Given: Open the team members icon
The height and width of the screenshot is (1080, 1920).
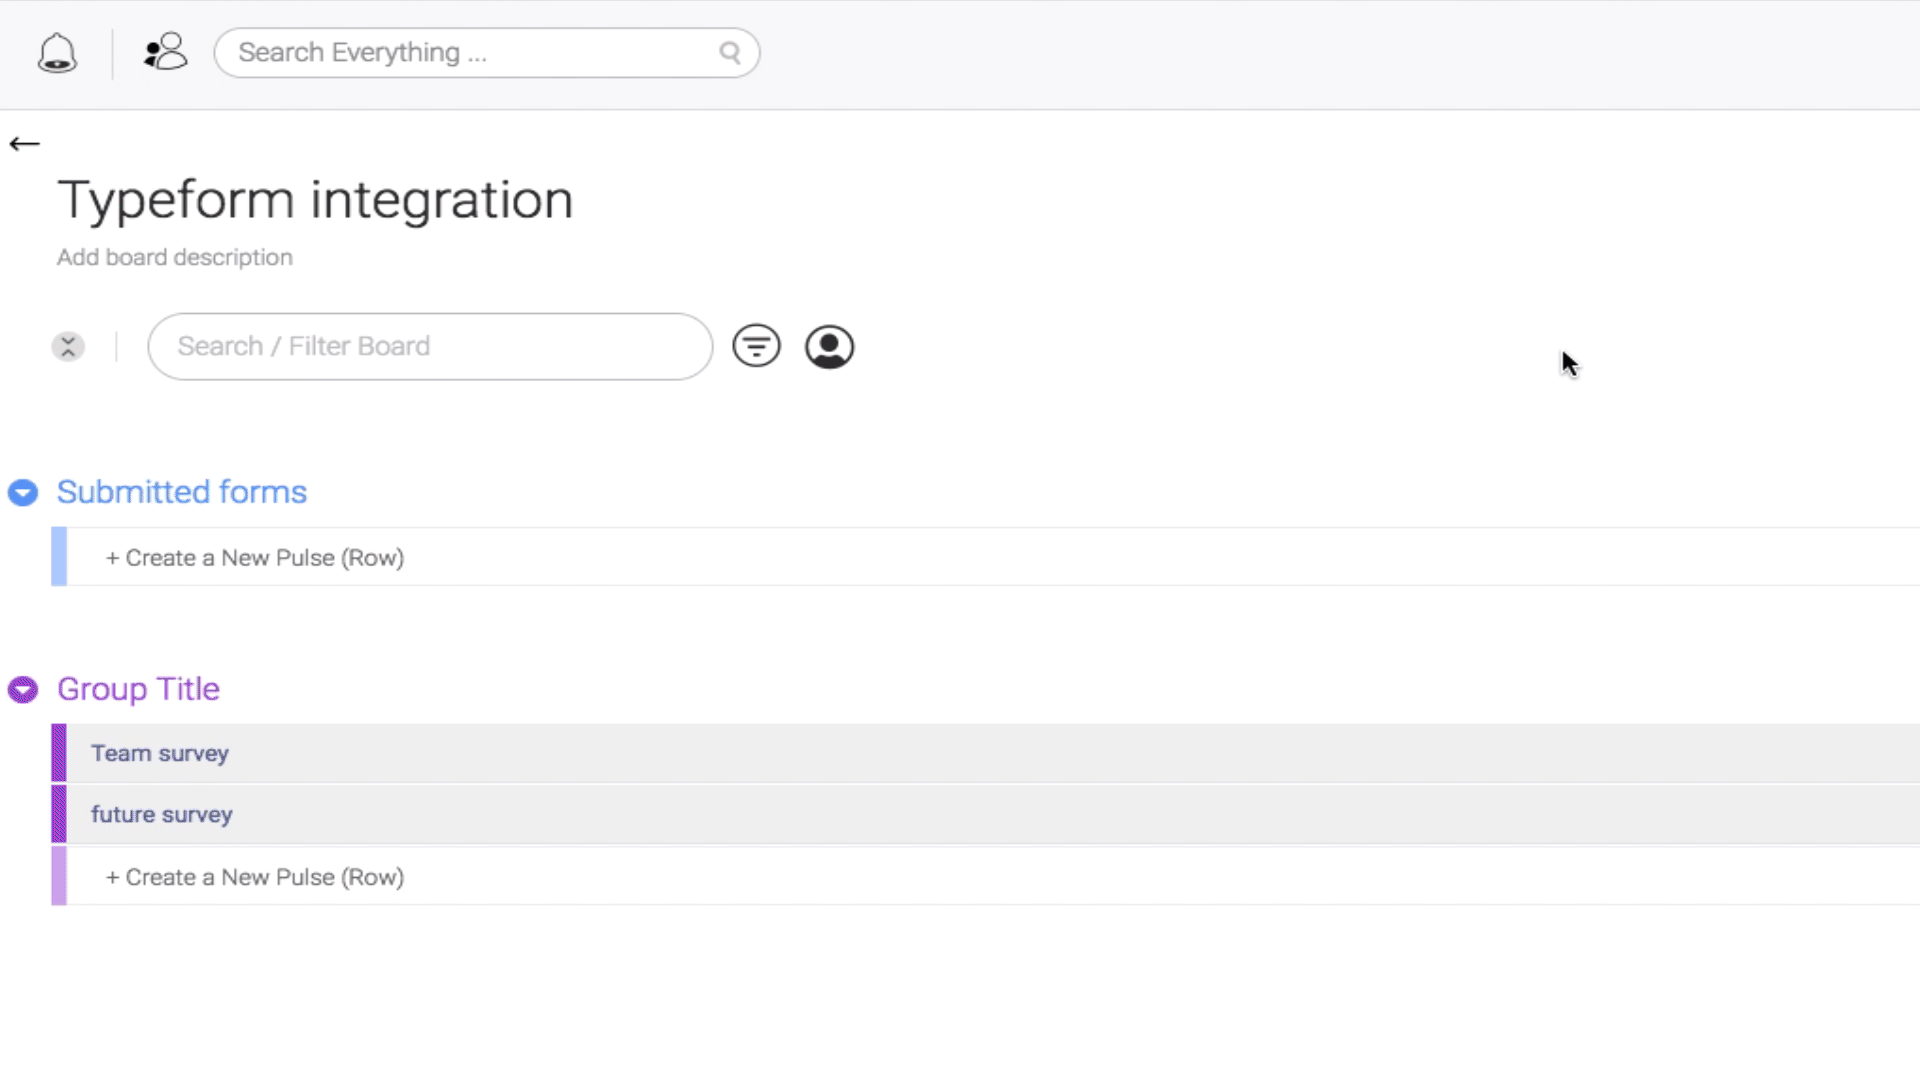Looking at the screenshot, I should [x=165, y=52].
